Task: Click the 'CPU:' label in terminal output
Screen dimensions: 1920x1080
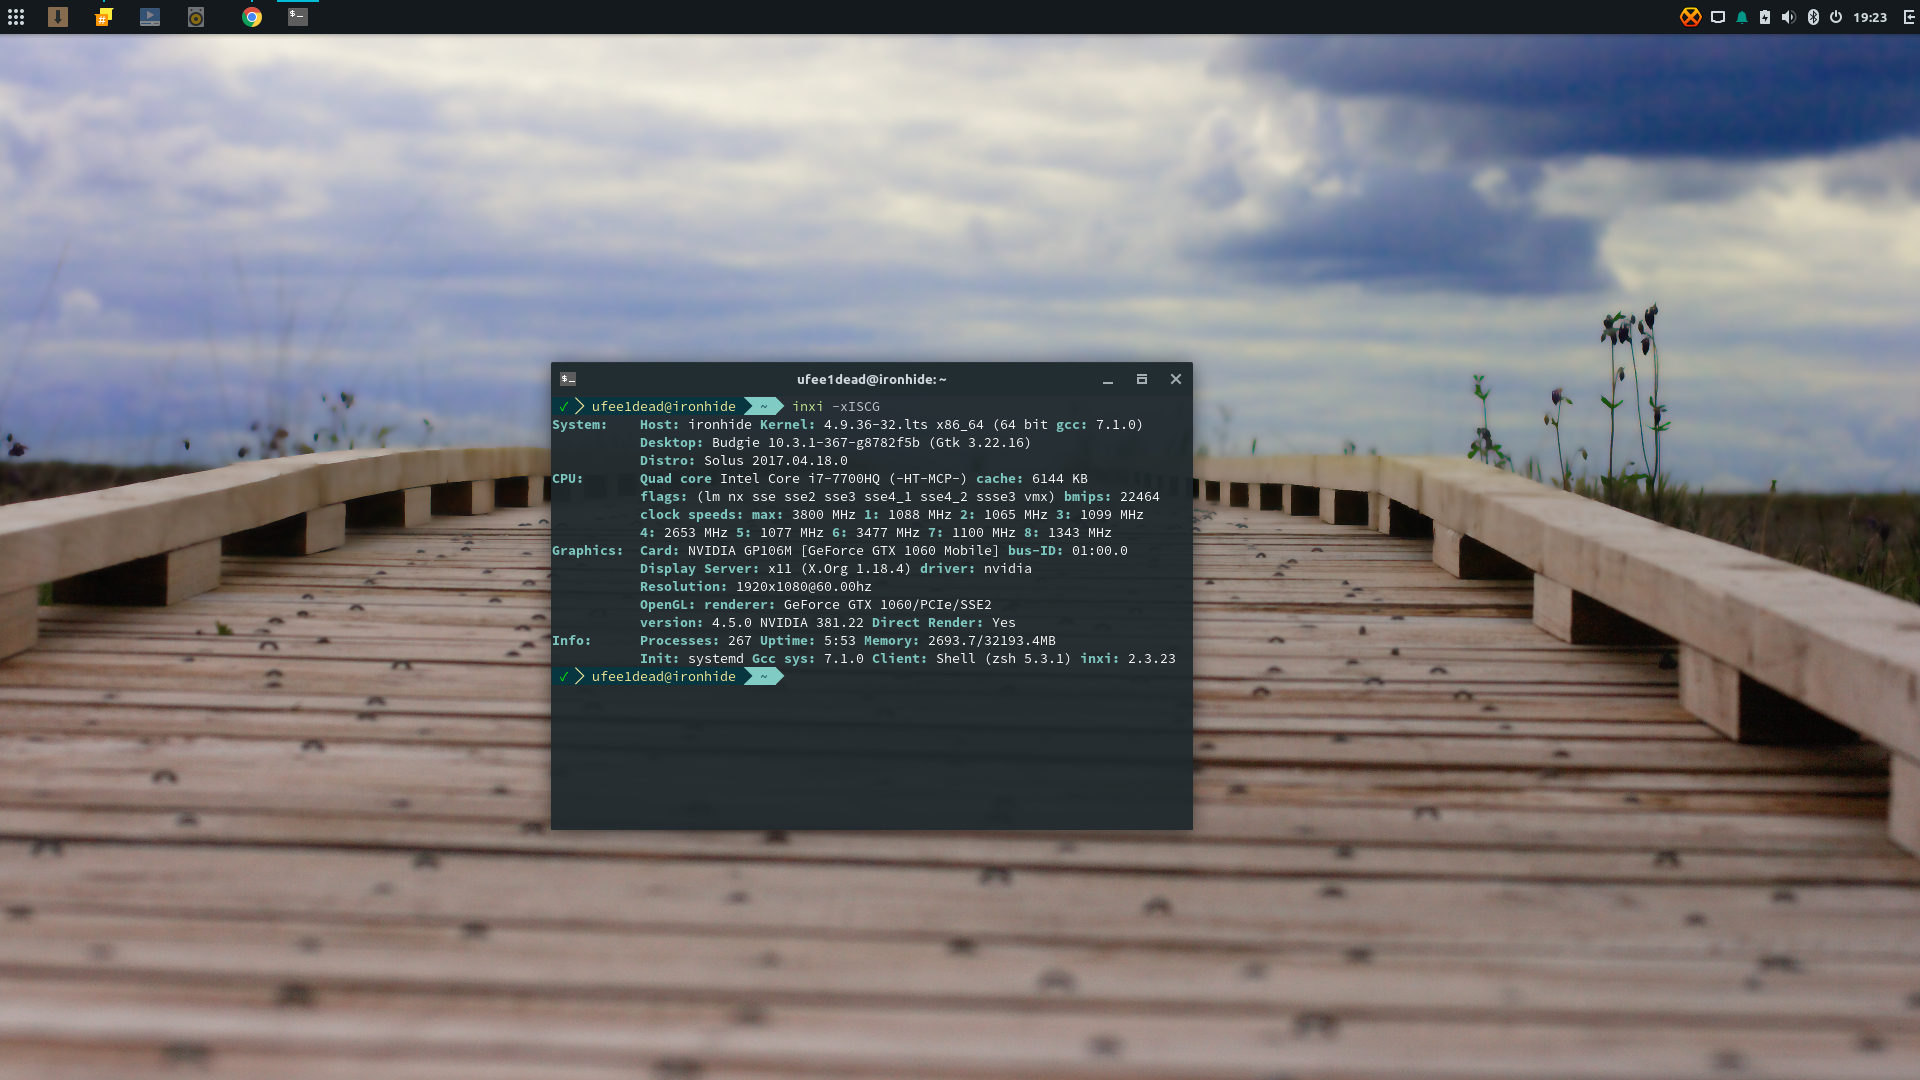Action: coord(568,479)
